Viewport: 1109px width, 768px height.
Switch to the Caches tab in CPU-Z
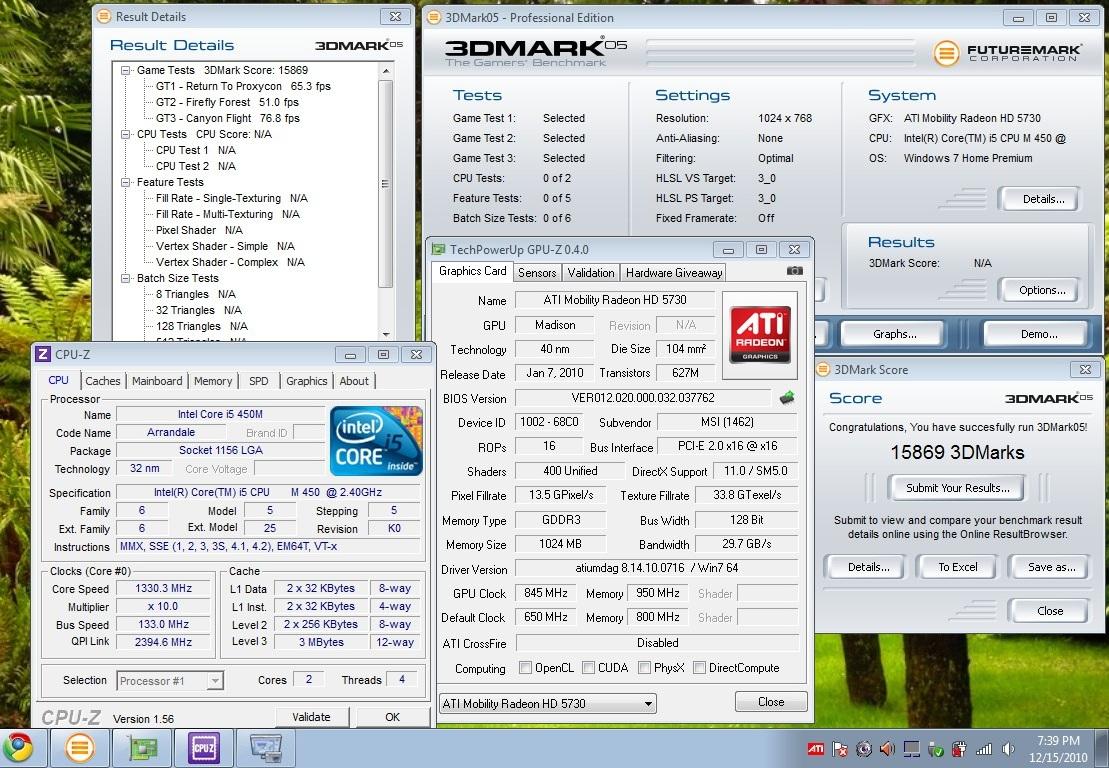coord(103,381)
